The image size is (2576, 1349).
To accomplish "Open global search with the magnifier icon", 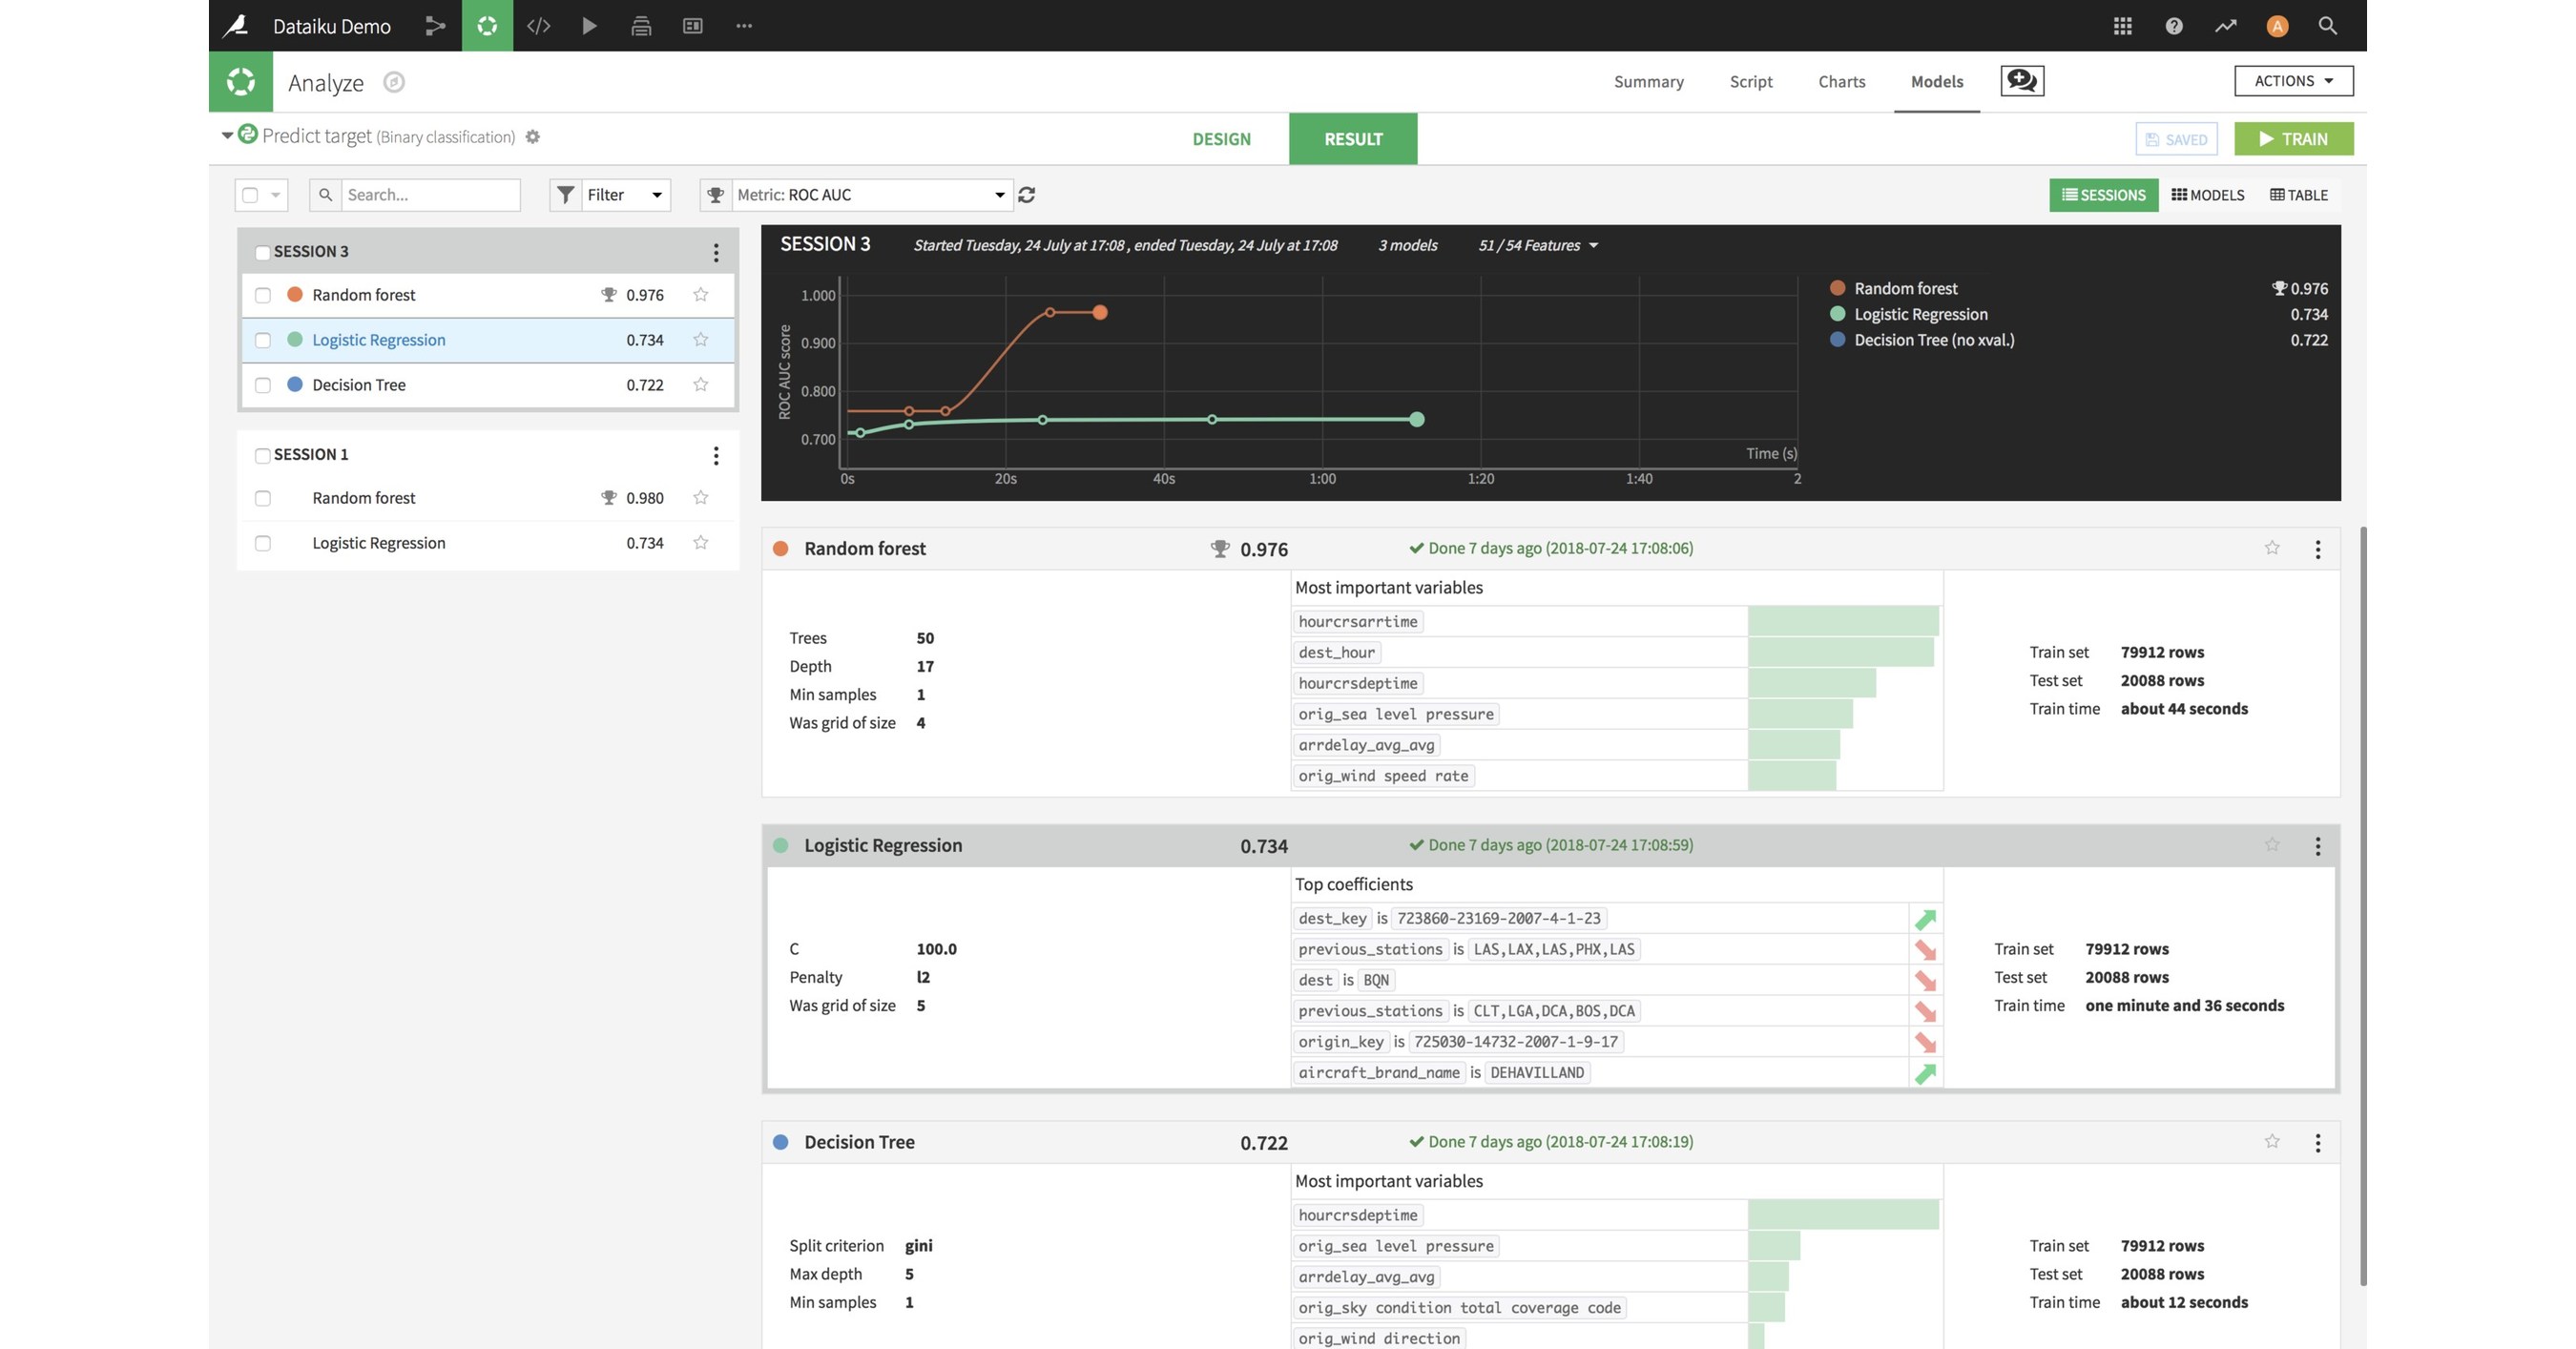I will [x=2327, y=26].
